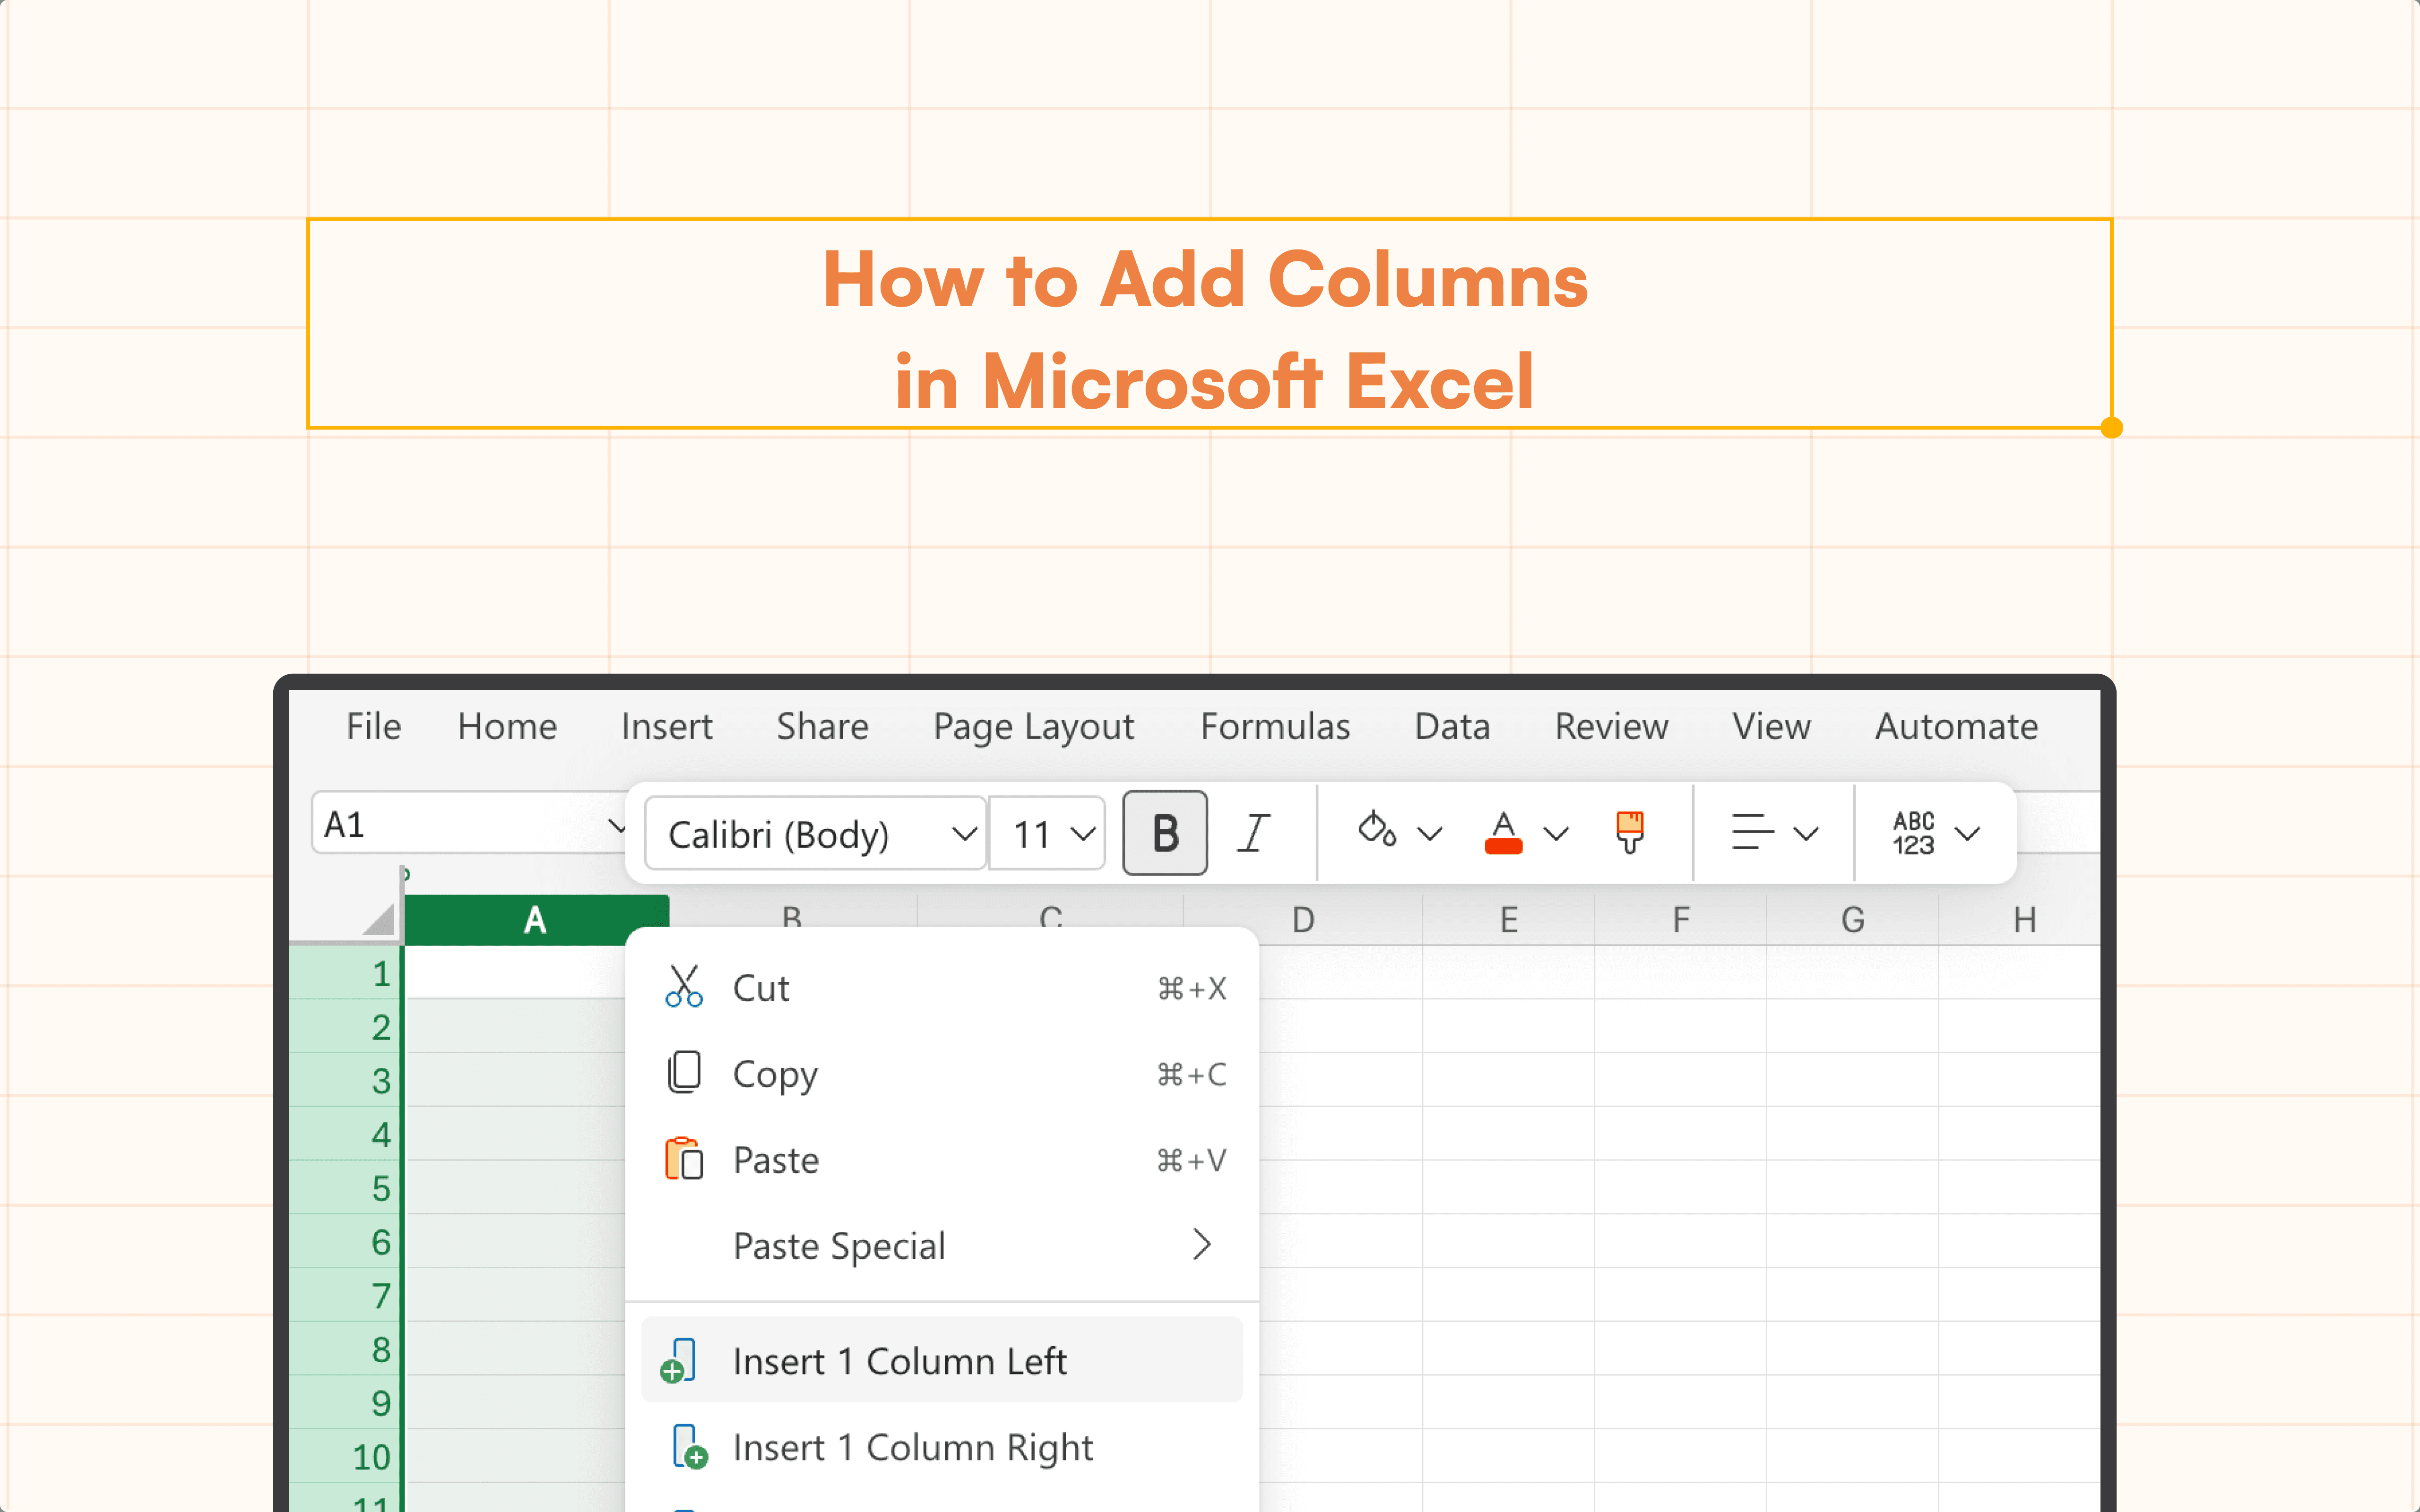This screenshot has height=1512, width=2420.
Task: Open the File tab
Action: click(373, 726)
